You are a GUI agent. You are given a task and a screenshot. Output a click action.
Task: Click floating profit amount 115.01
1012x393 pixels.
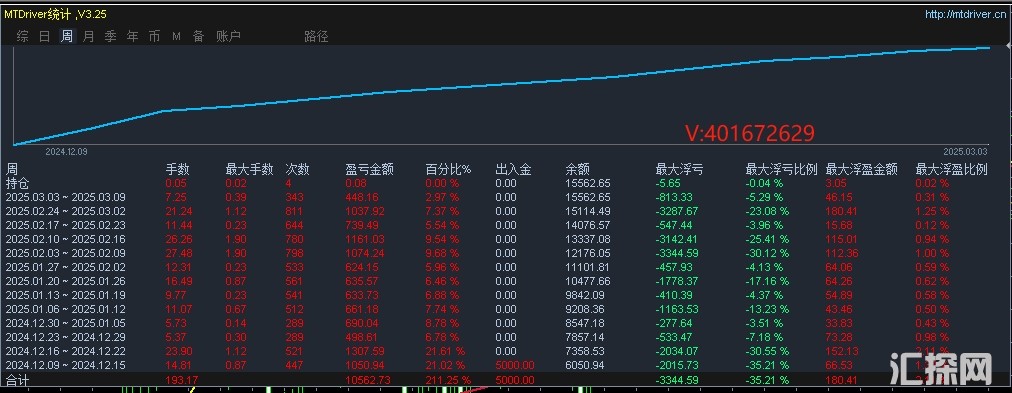[842, 239]
